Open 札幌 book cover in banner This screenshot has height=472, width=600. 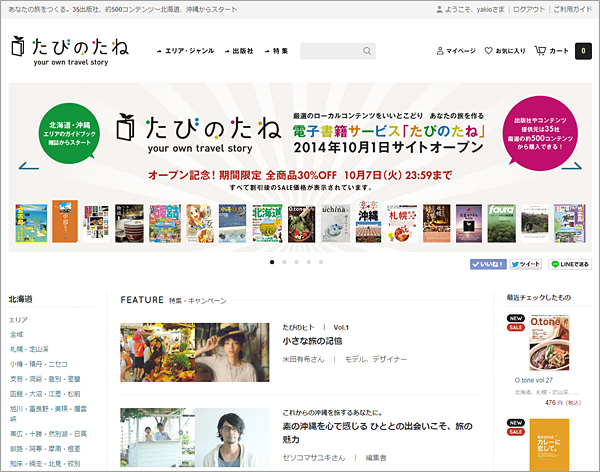pos(401,223)
